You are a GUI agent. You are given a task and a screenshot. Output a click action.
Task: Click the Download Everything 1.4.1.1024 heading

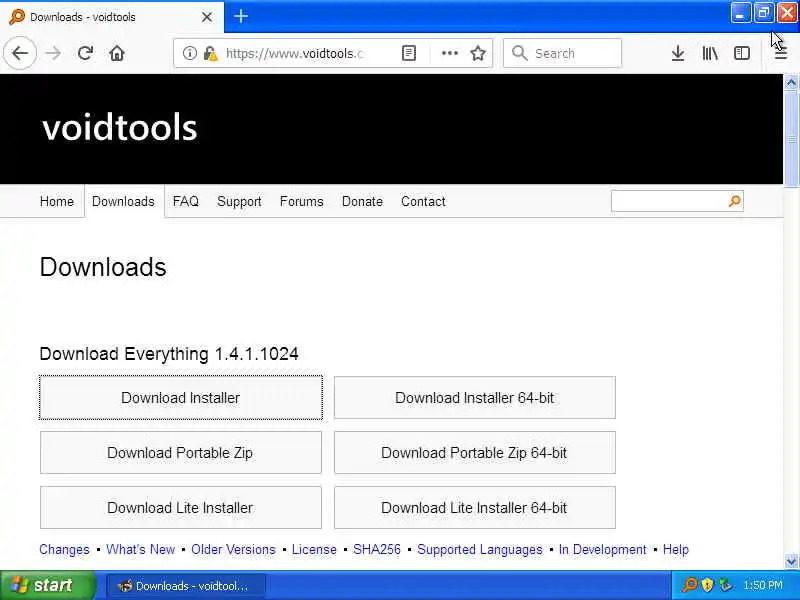169,354
